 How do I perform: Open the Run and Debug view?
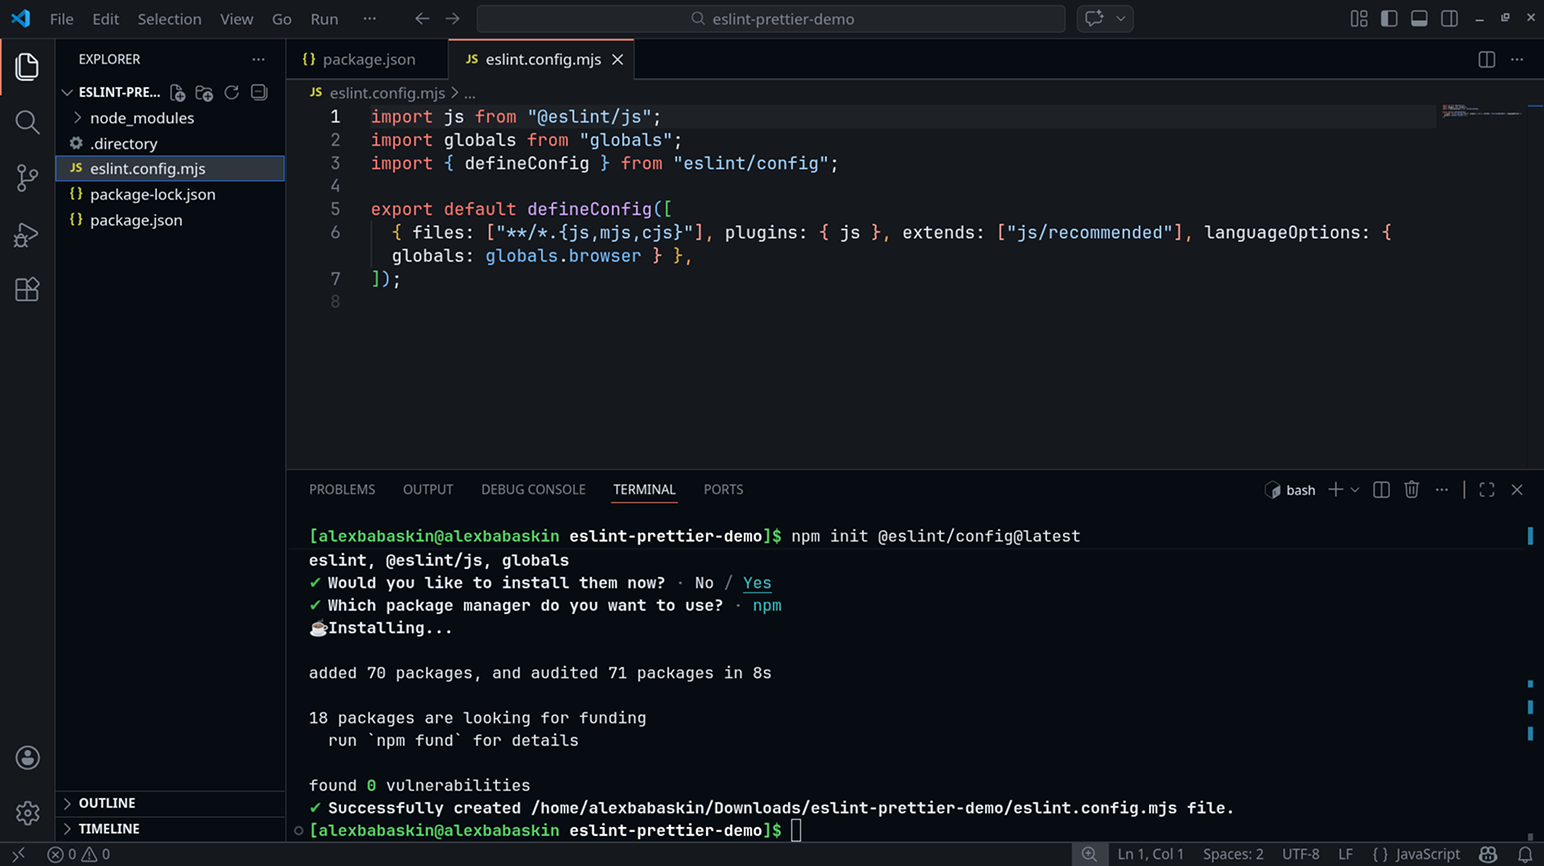[27, 234]
